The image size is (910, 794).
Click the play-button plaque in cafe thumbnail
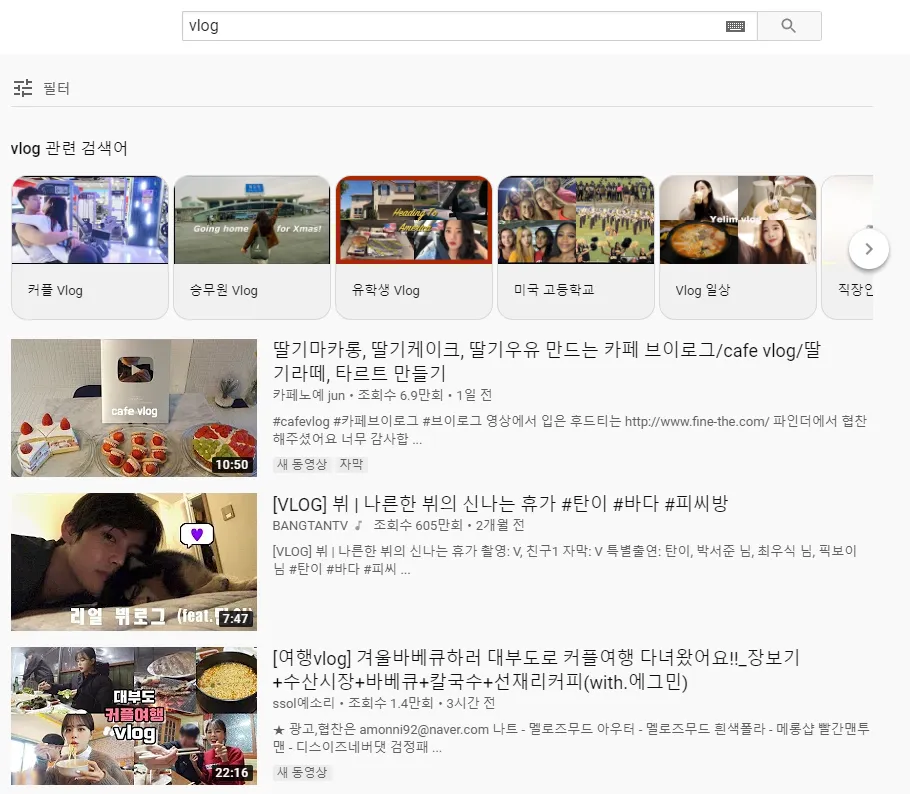136,383
